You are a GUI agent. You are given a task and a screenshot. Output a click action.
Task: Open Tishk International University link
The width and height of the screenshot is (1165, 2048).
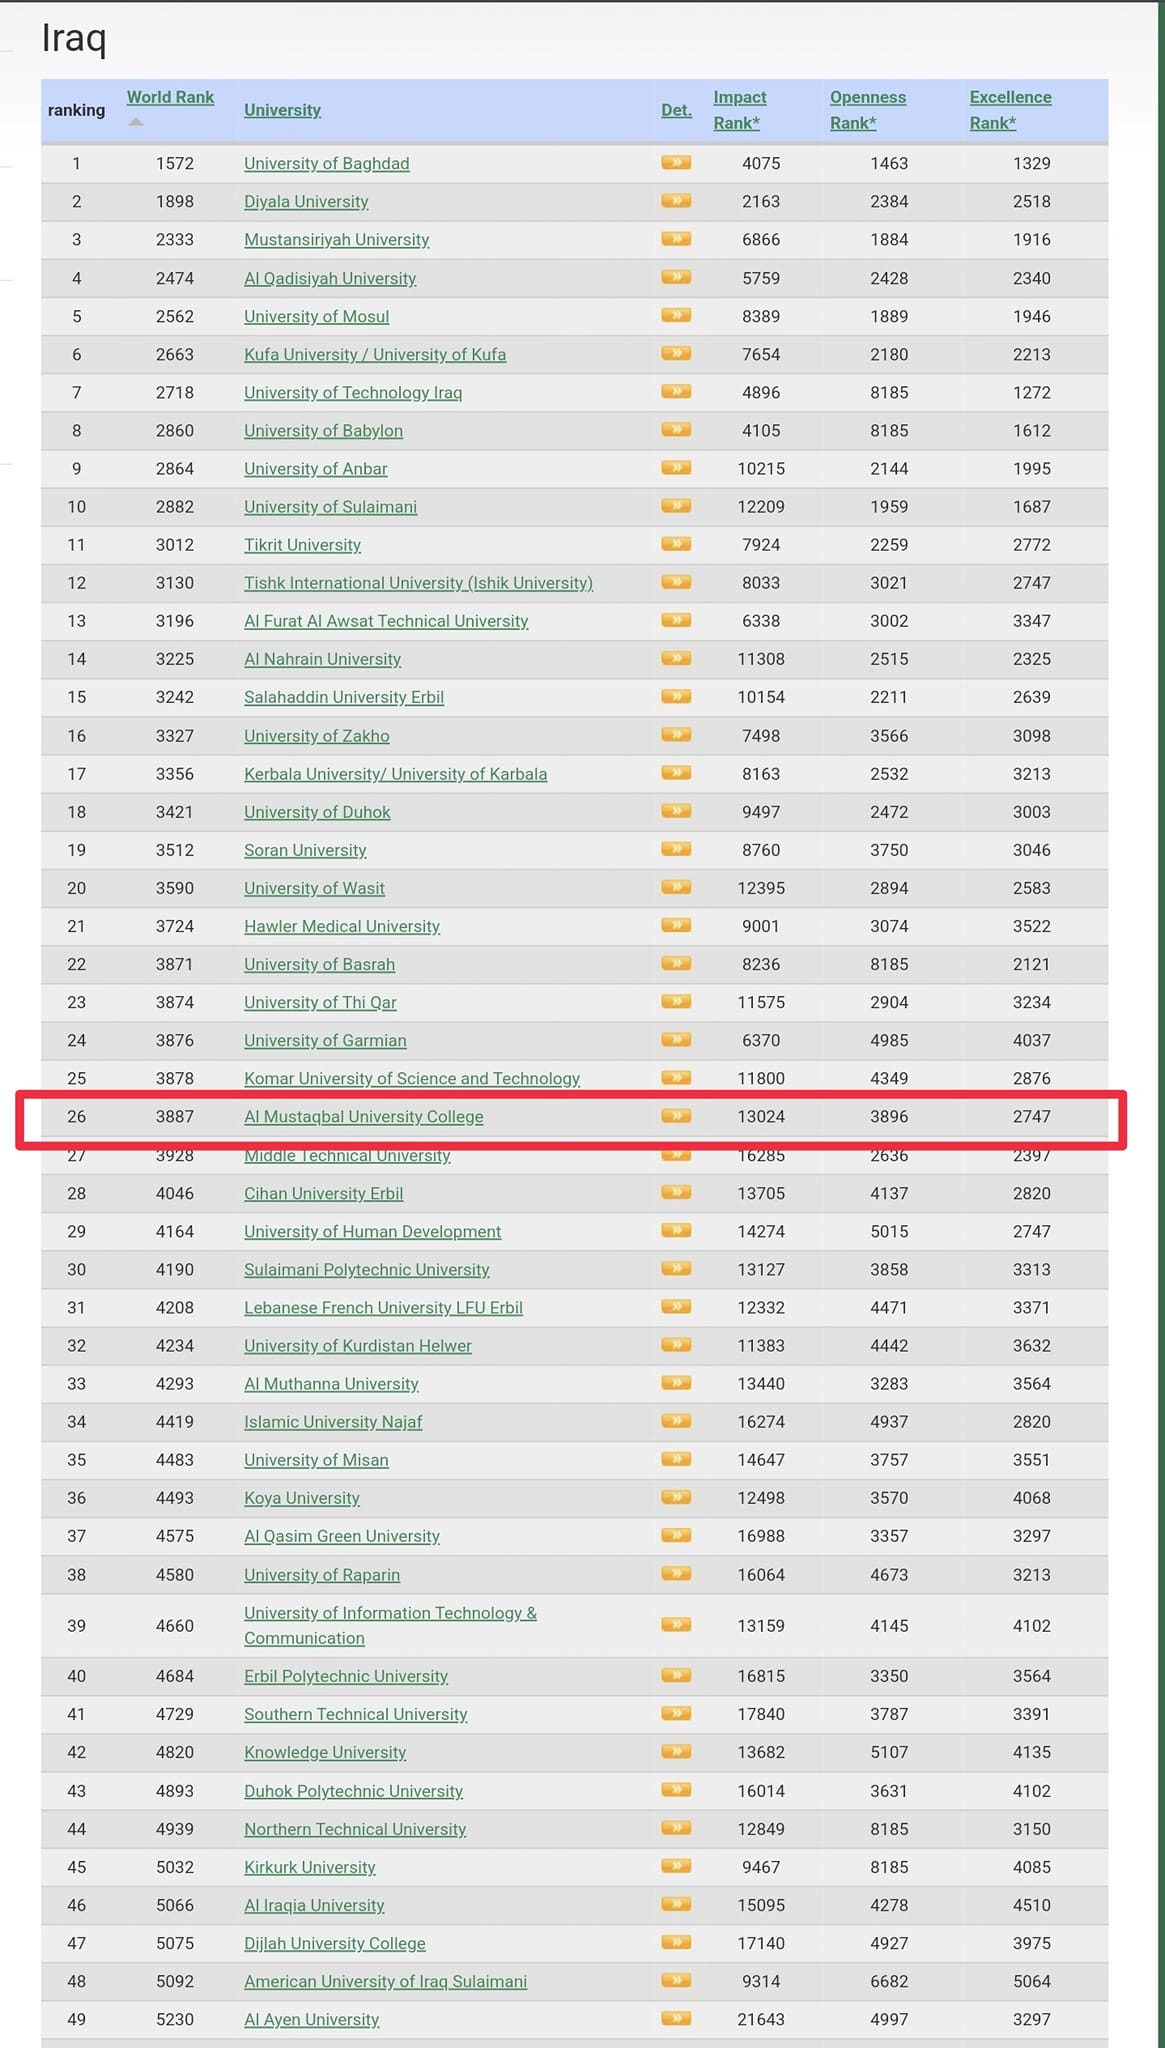[418, 583]
